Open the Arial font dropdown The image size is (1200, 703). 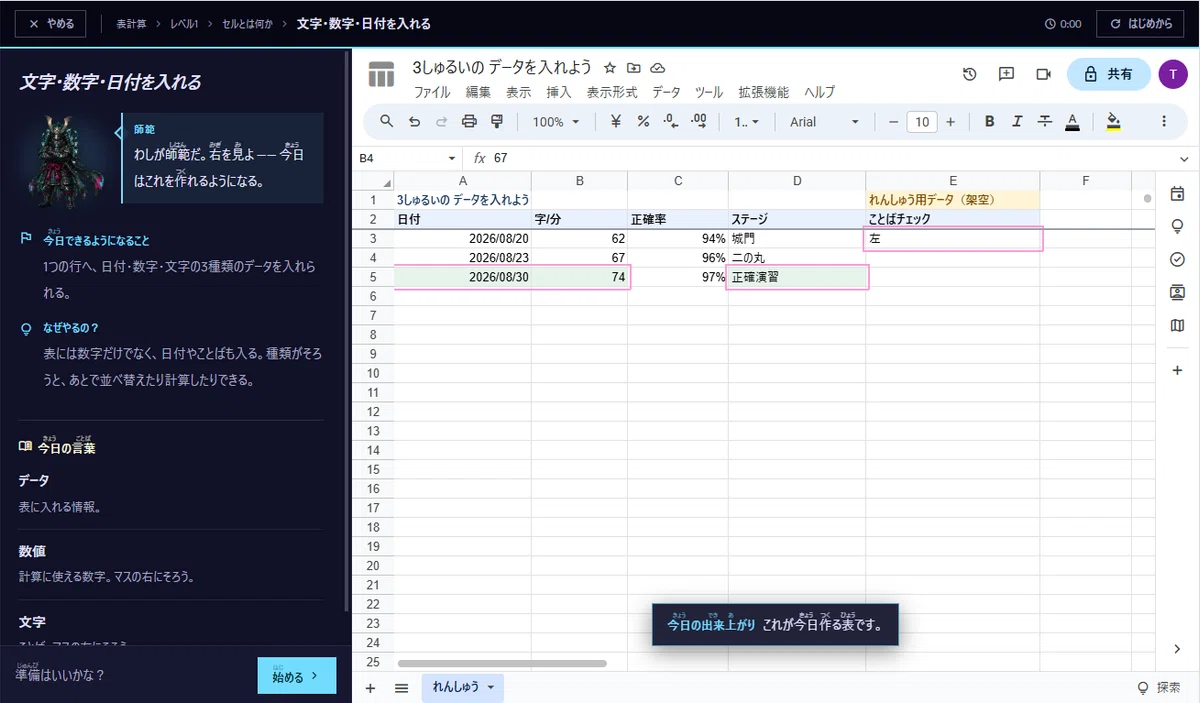825,122
